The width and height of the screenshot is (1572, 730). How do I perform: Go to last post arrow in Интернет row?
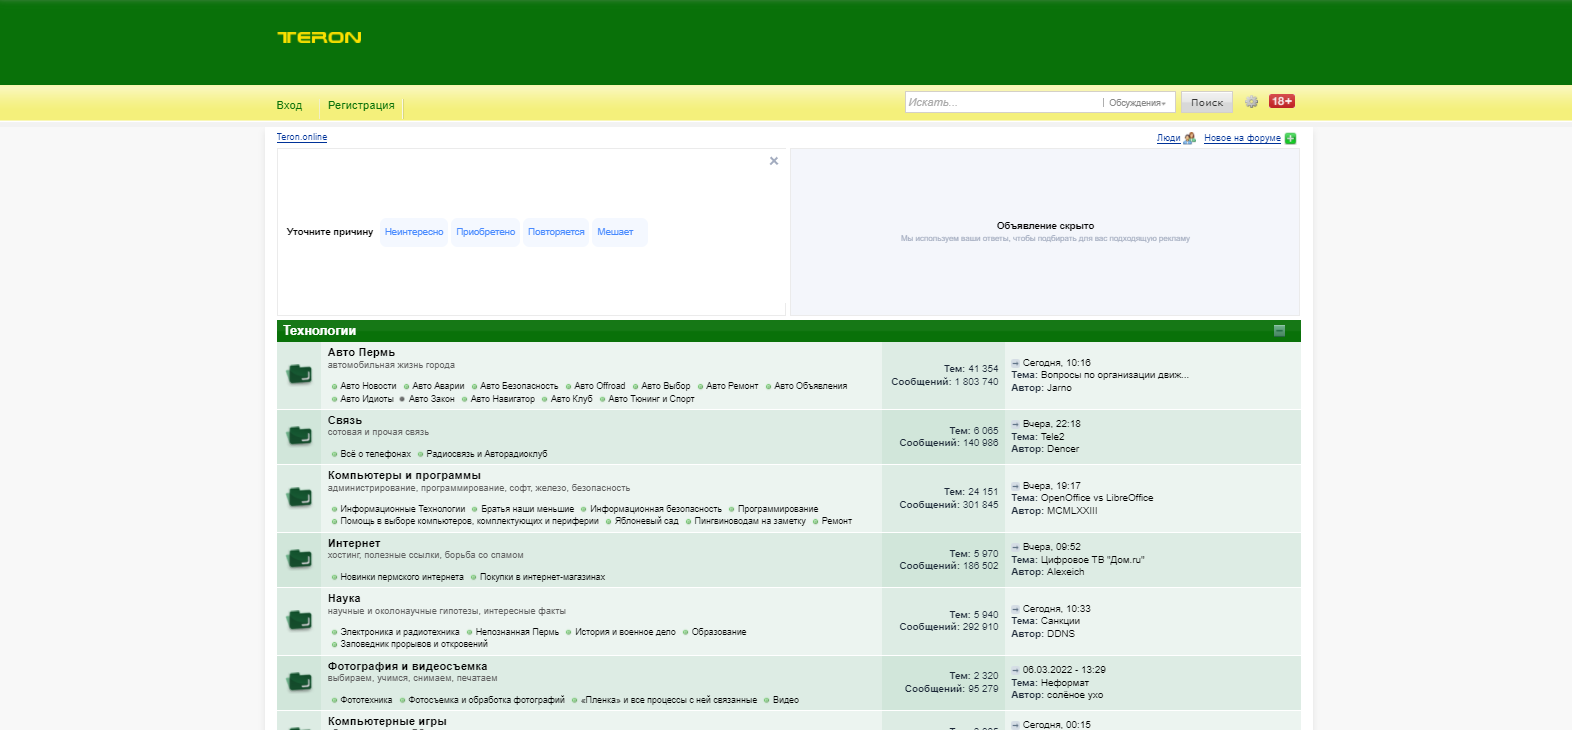click(x=1015, y=547)
